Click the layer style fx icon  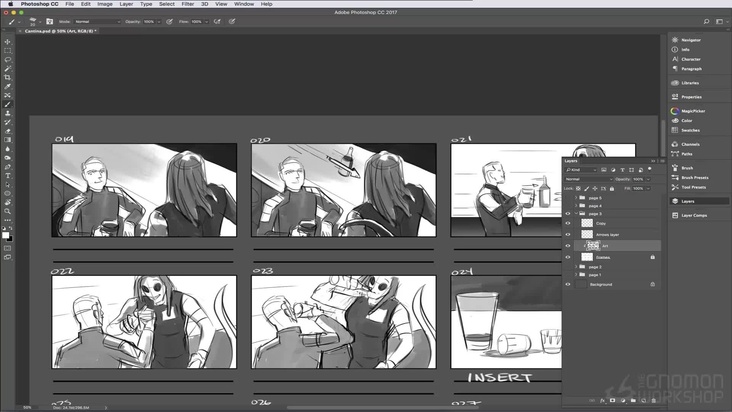click(x=602, y=400)
